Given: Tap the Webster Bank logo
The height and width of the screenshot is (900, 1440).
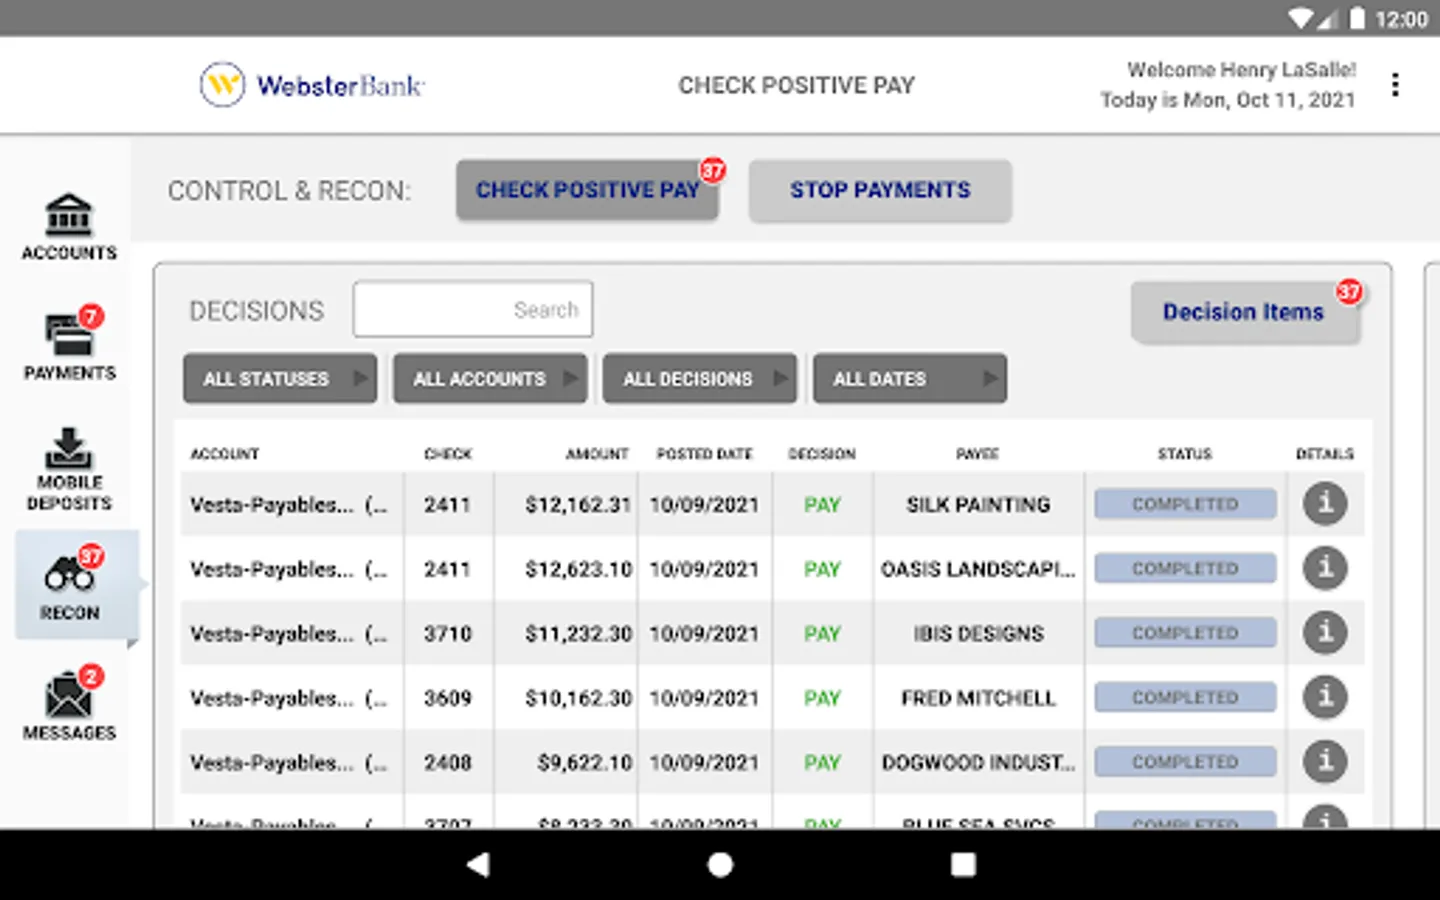Looking at the screenshot, I should tap(312, 85).
